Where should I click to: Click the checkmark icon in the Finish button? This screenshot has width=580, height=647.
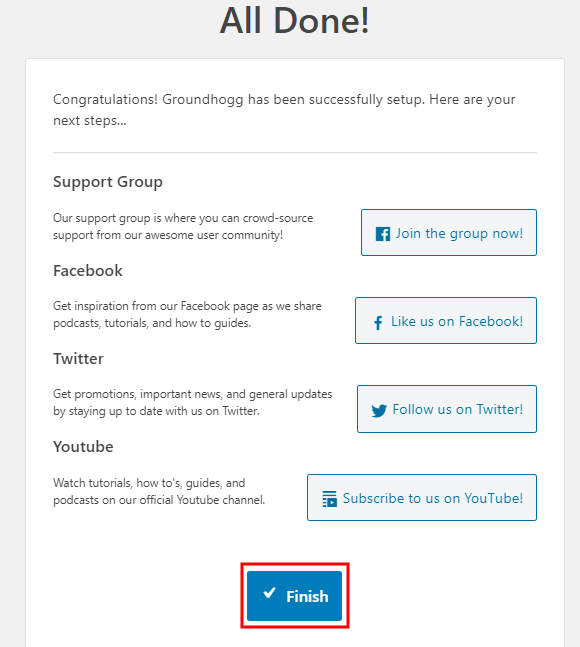(269, 593)
